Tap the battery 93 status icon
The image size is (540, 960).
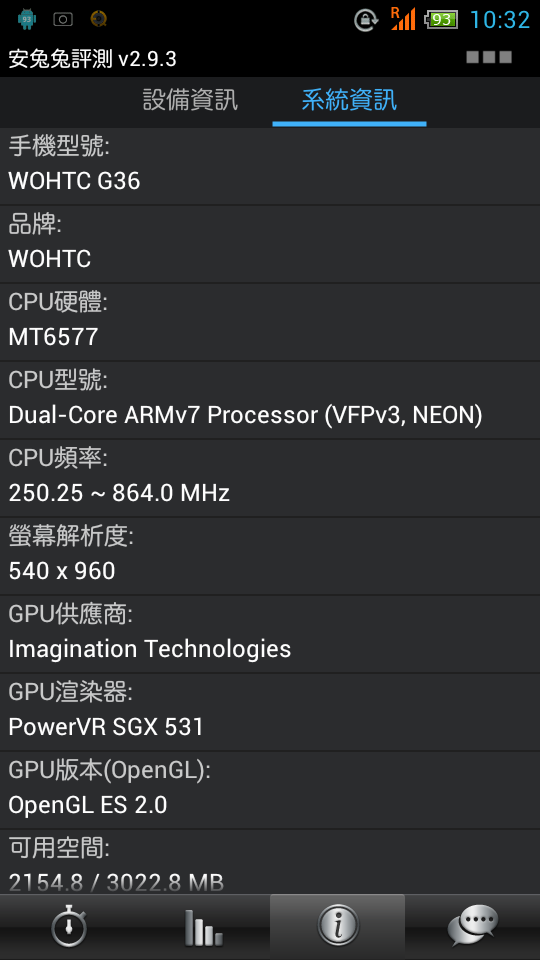point(441,20)
